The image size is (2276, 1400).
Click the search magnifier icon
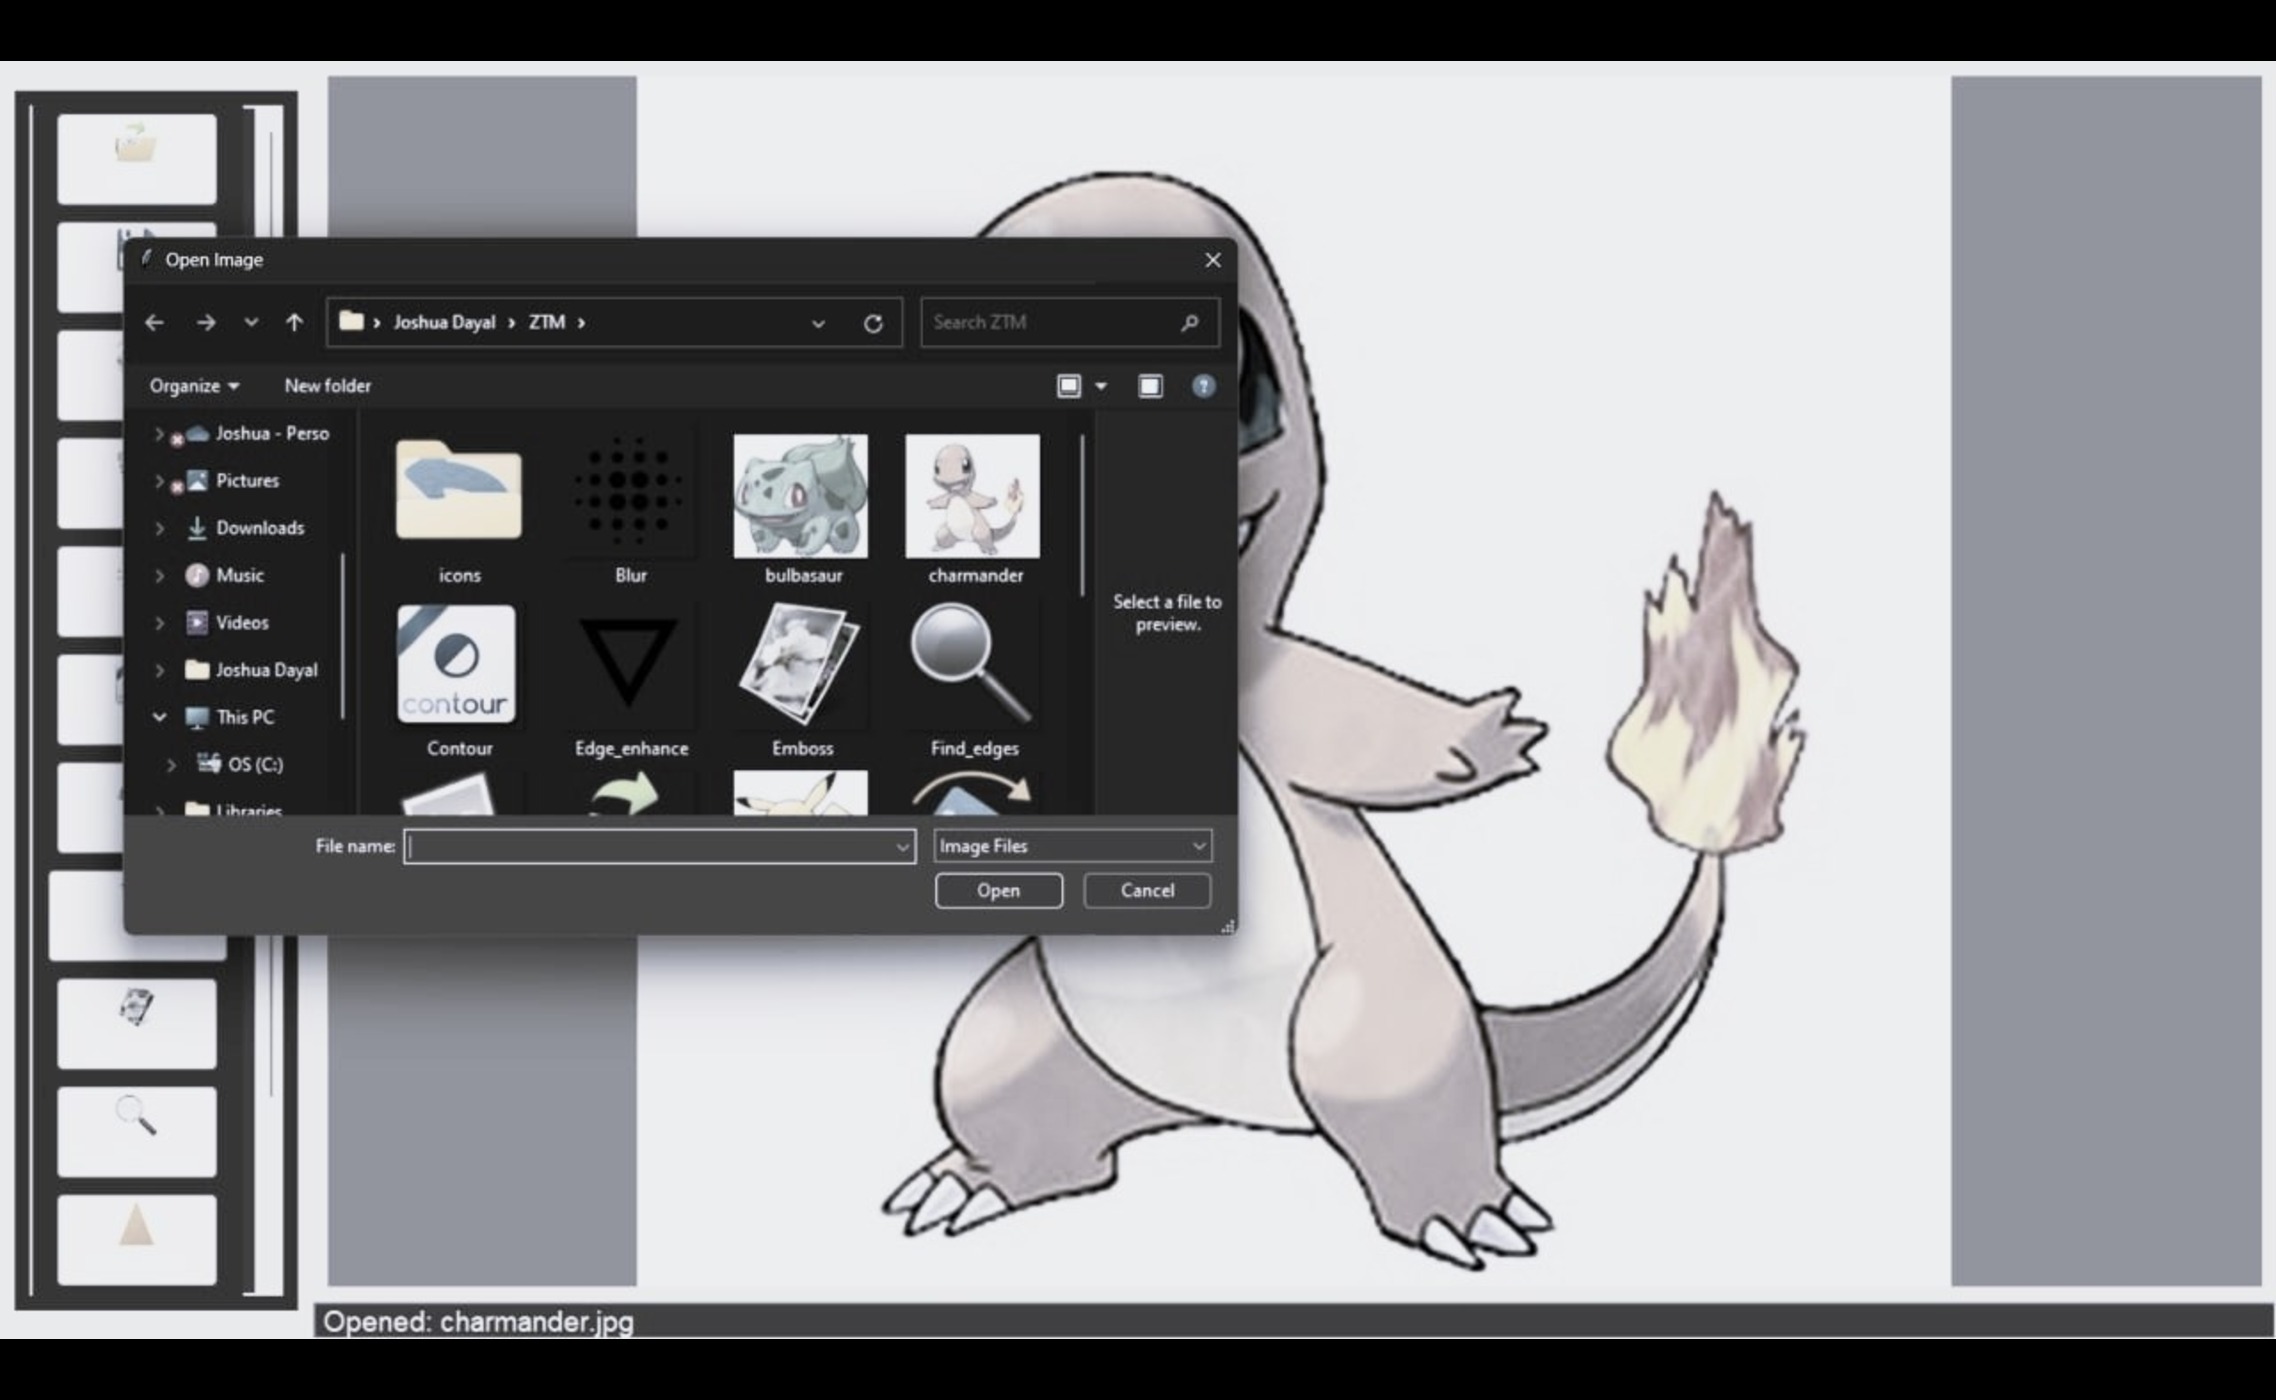pos(1189,322)
